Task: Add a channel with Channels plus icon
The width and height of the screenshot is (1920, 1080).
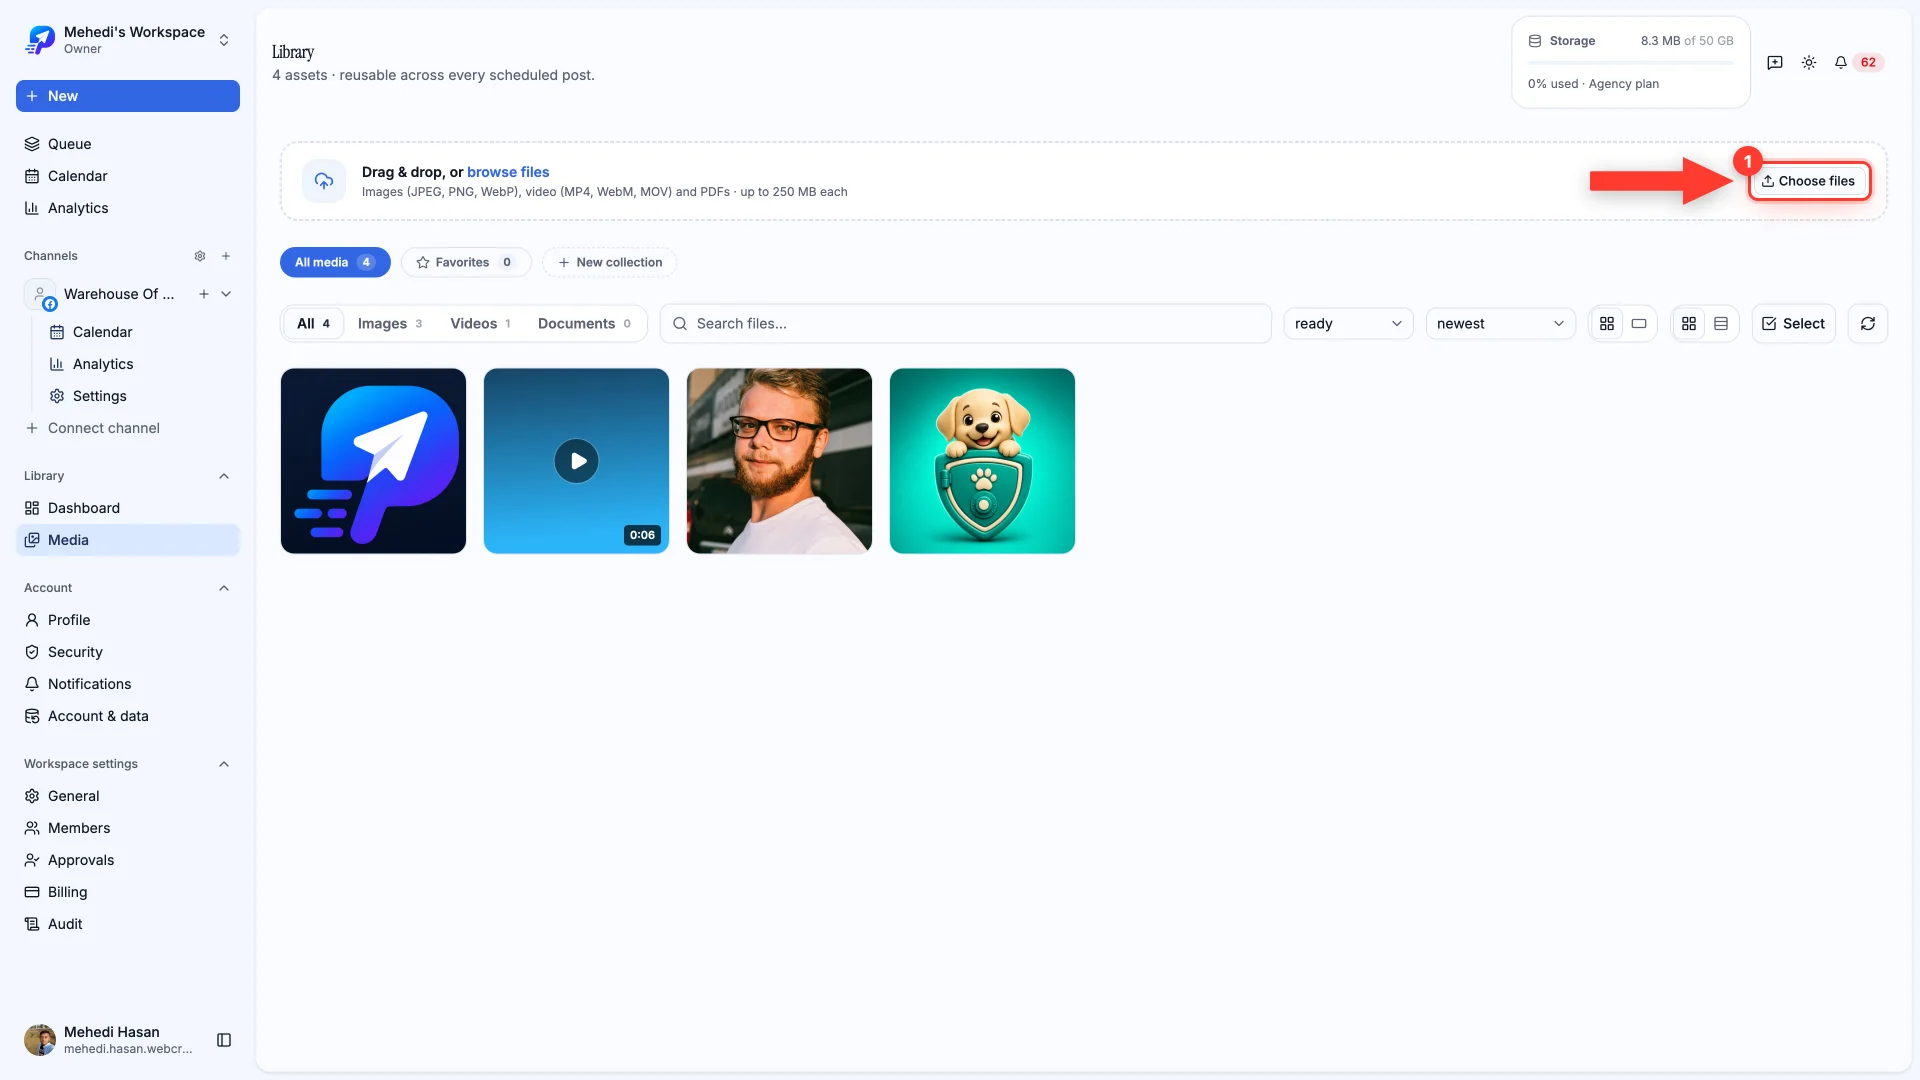Action: tap(226, 256)
